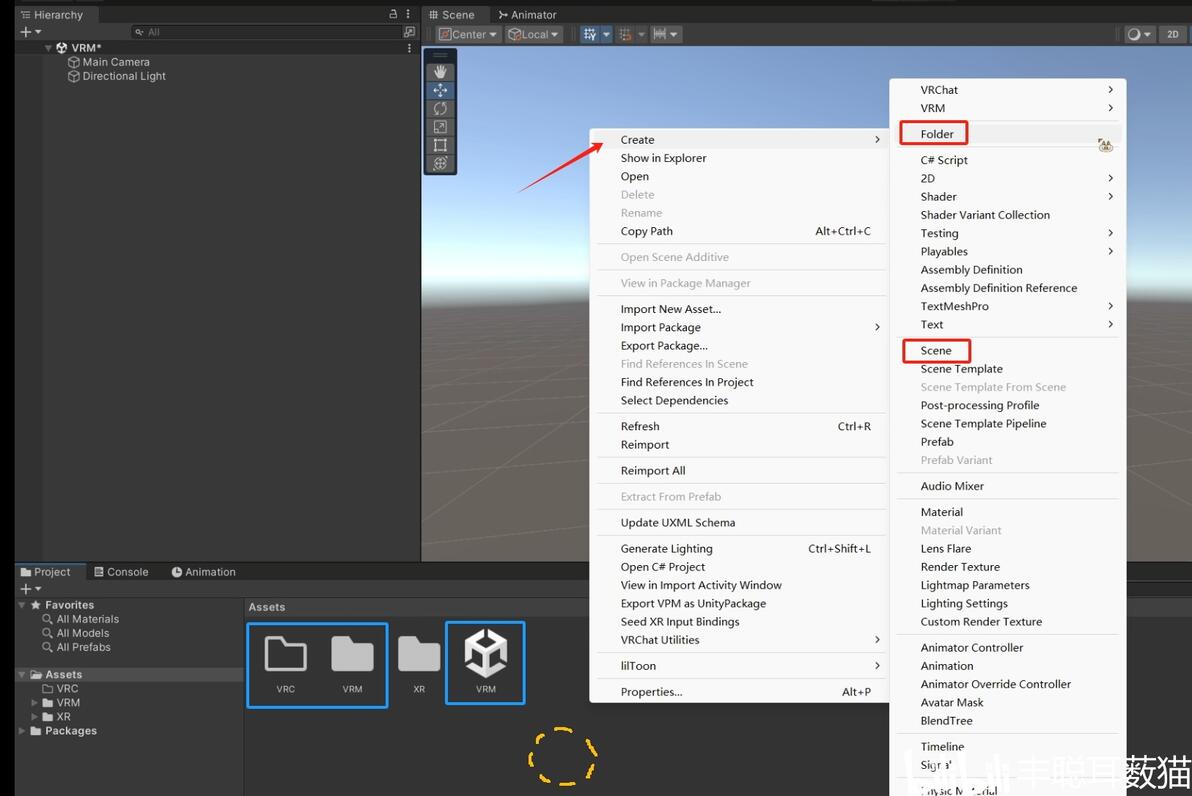Select the Transform tool in scene toolbar
Viewport: 1192px width, 796px height.
440,163
